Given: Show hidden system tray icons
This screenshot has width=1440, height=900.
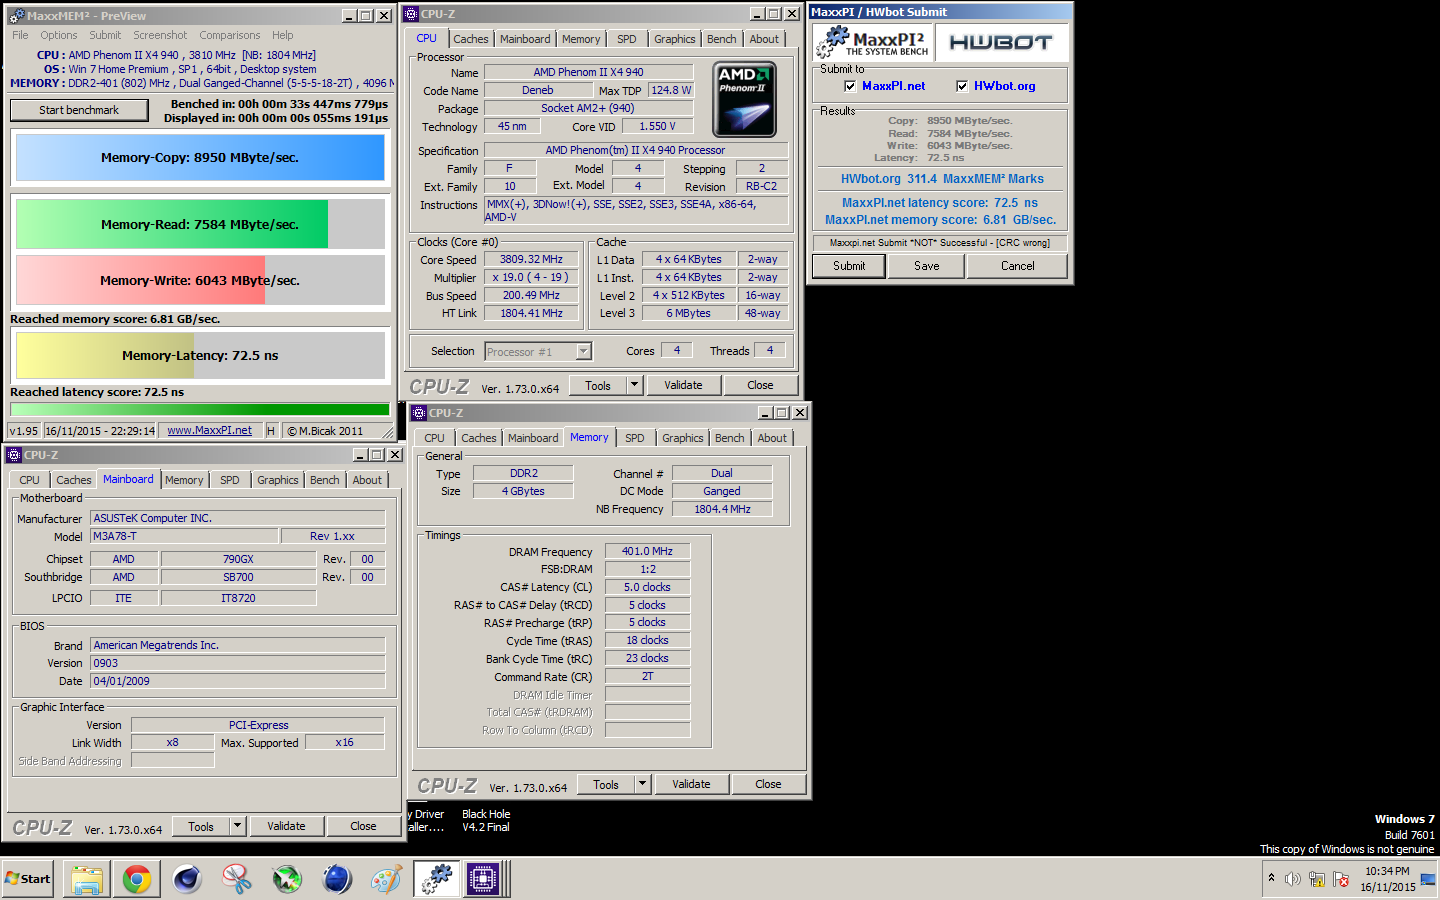Looking at the screenshot, I should [x=1271, y=878].
